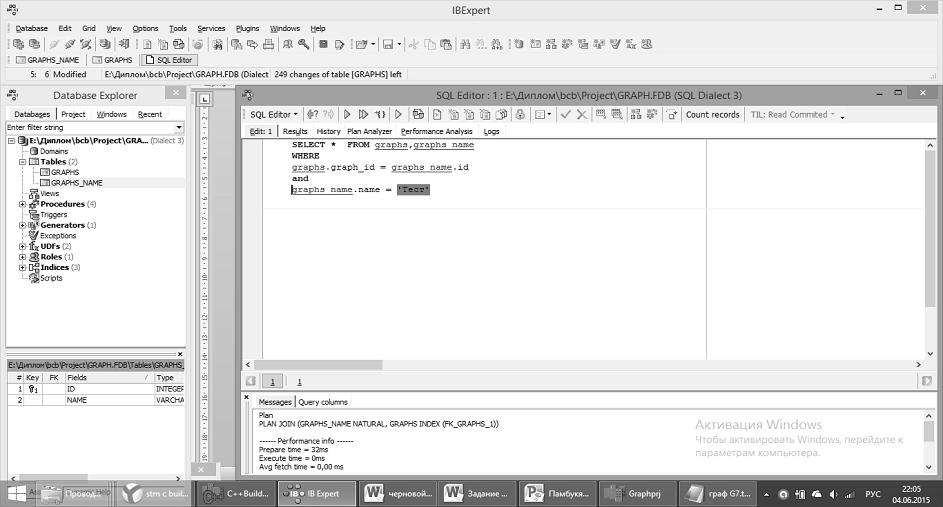Click the SQL editor horizontal scrollbar thumb
The image size is (943, 507).
coord(318,364)
